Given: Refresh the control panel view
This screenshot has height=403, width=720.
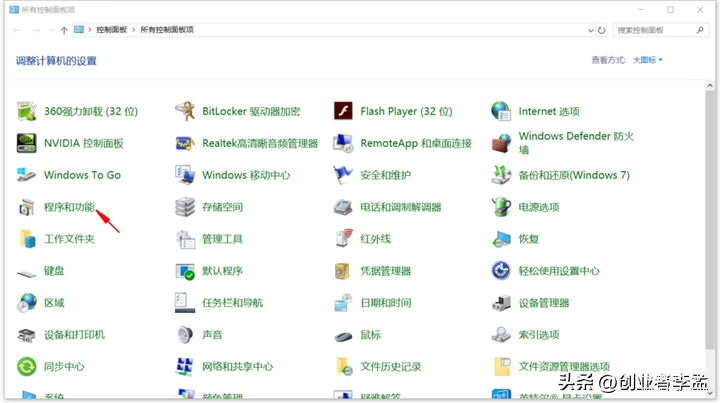Looking at the screenshot, I should pyautogui.click(x=602, y=30).
